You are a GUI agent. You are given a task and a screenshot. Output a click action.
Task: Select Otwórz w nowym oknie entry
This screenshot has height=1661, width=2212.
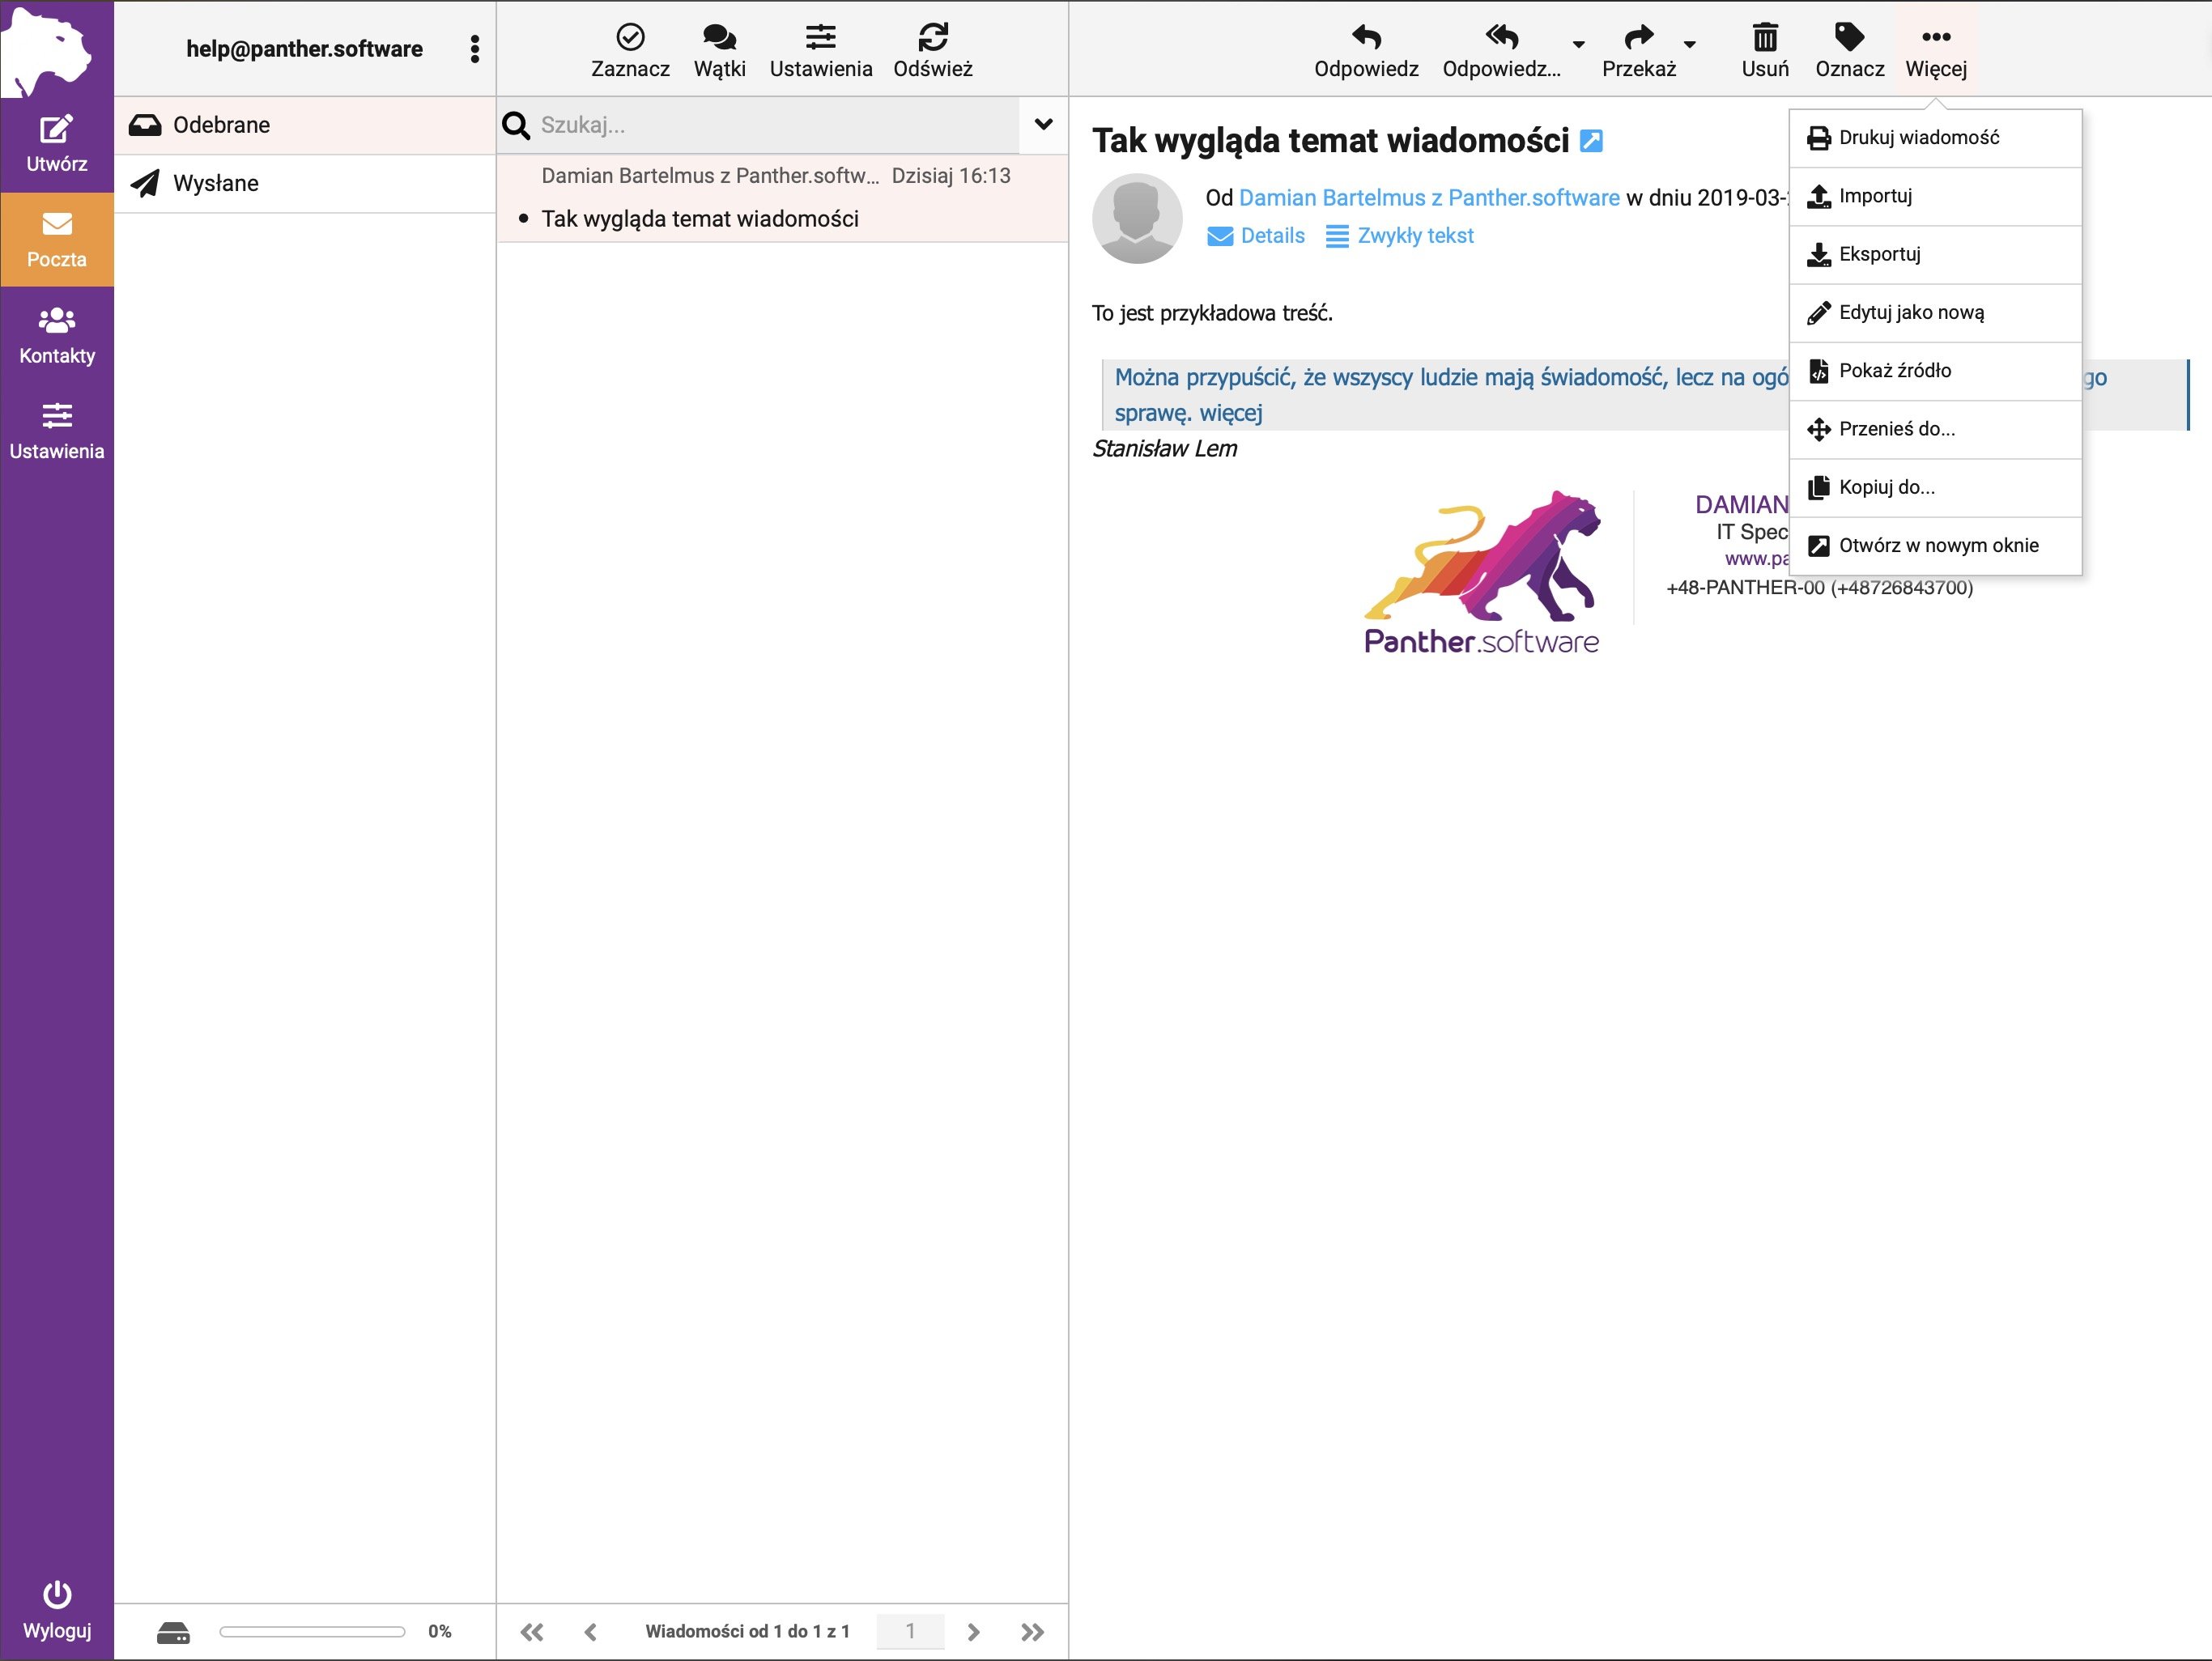[x=1935, y=546]
